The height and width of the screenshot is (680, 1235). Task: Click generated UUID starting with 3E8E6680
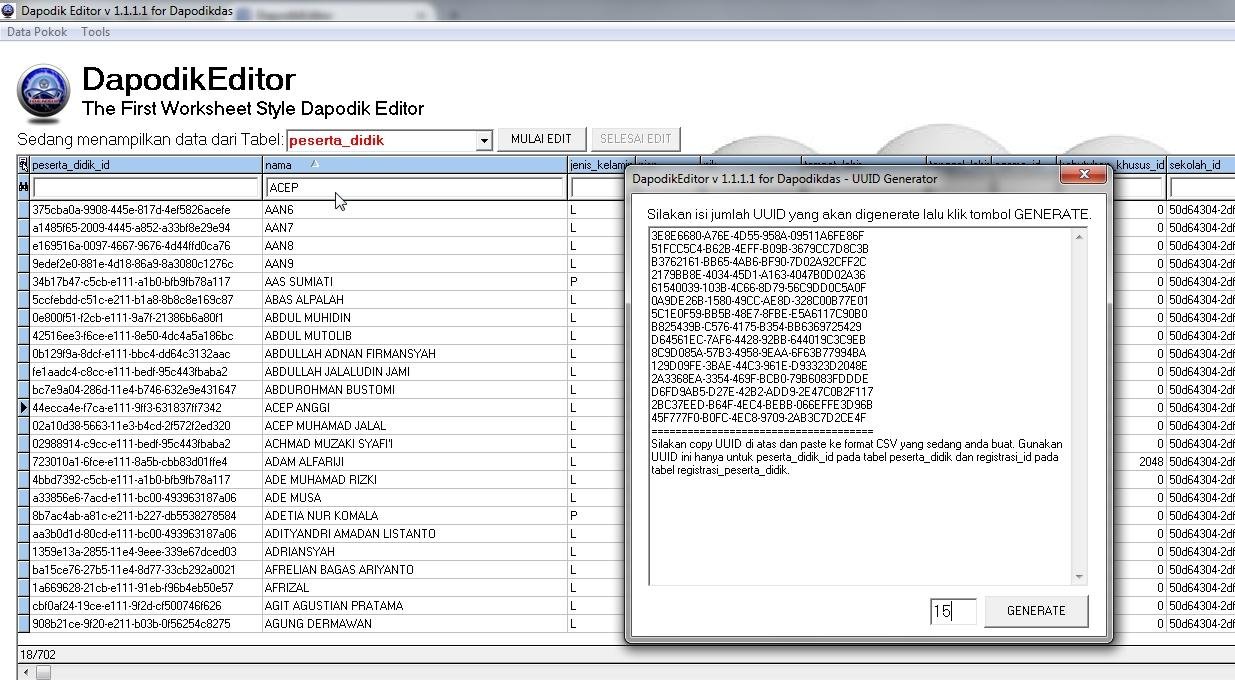757,236
